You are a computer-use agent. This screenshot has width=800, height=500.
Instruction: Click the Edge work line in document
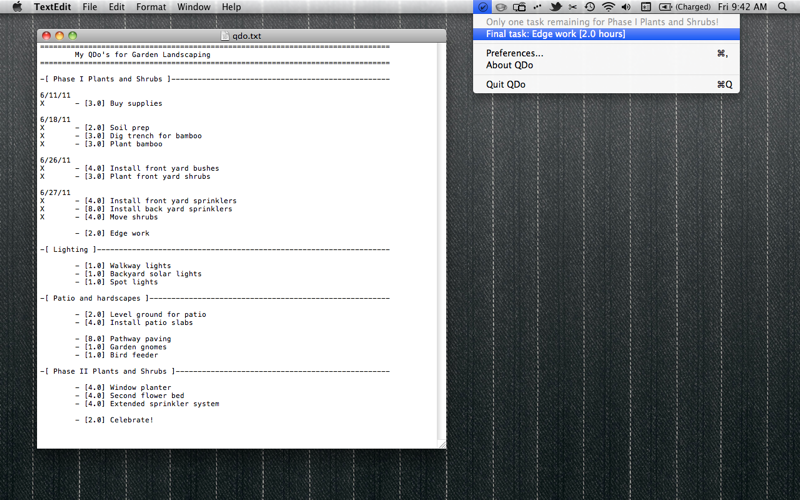(112, 233)
